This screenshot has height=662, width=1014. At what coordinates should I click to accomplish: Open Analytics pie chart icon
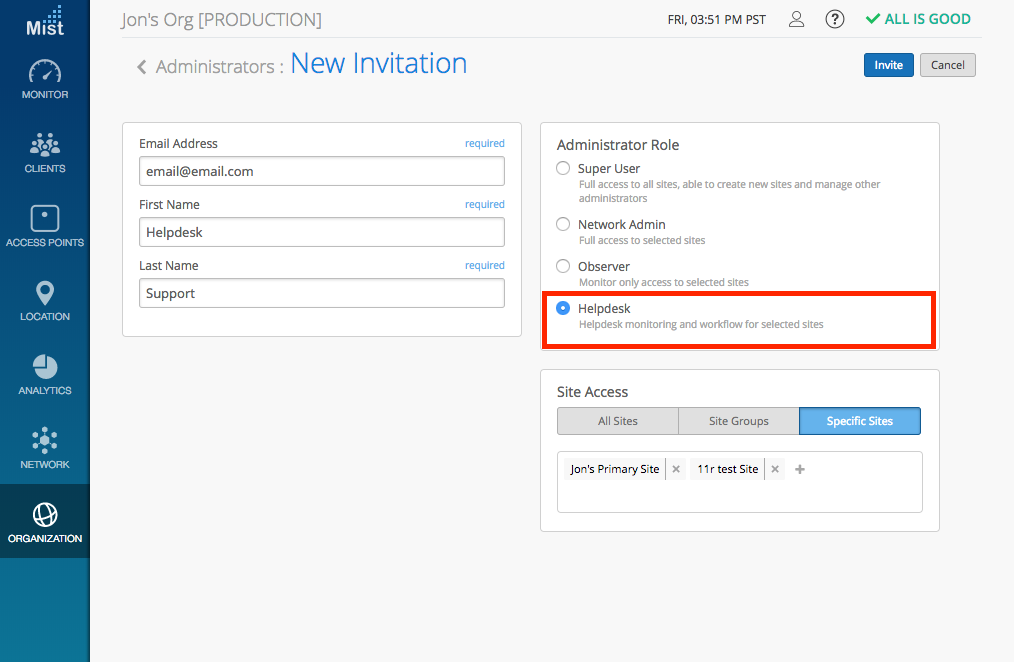[x=45, y=367]
